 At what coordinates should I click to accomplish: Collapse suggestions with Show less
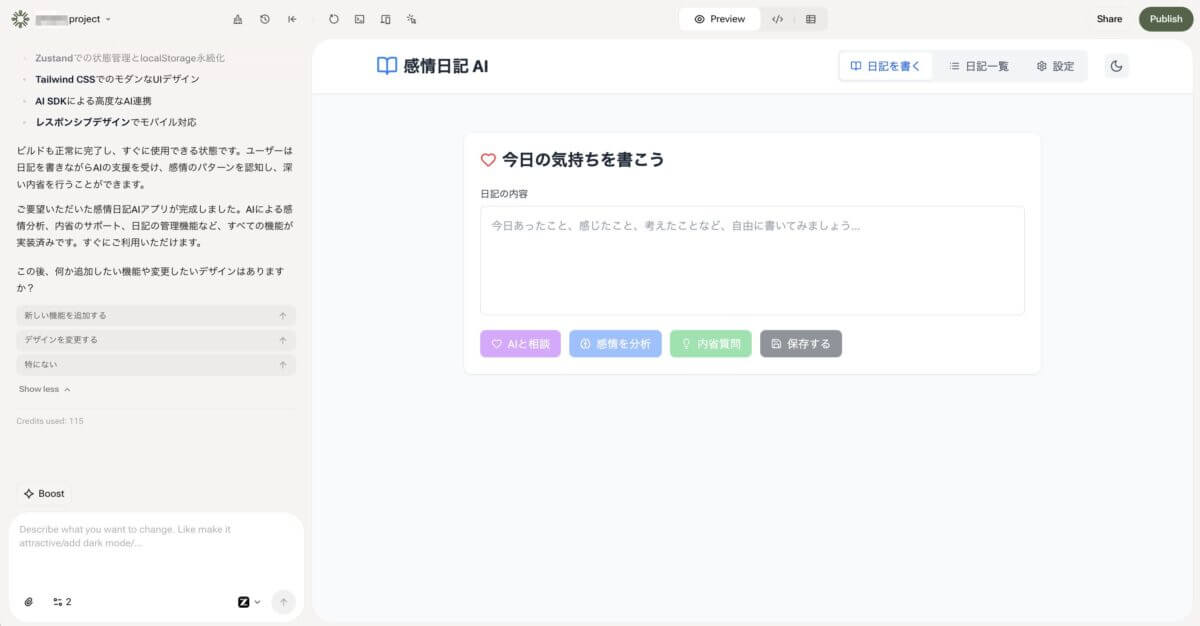(44, 389)
